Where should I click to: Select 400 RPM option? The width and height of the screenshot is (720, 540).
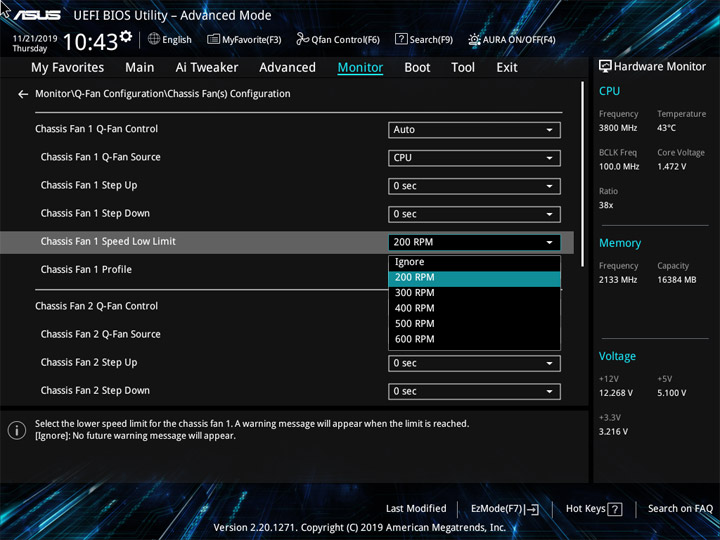474,309
